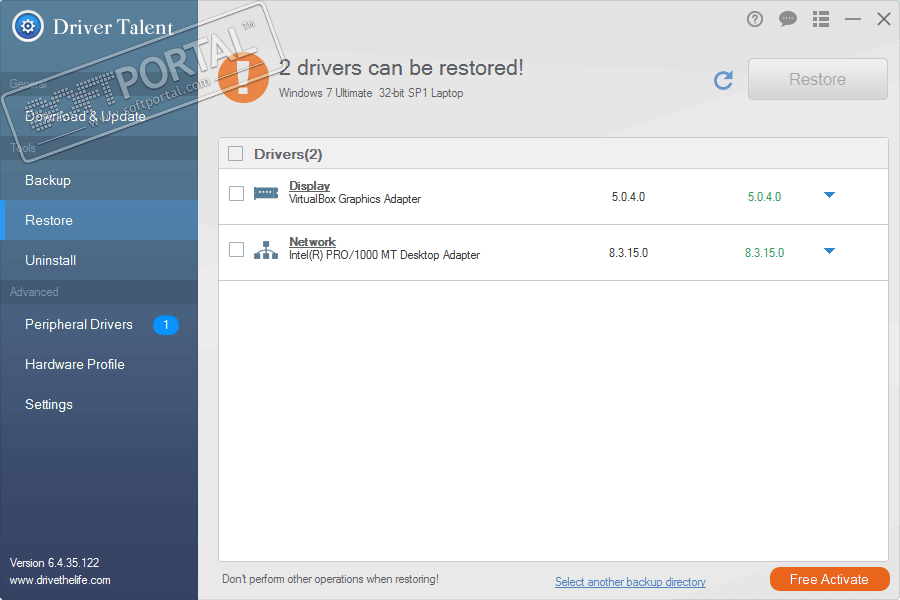Click the orange exclamation warning icon

(243, 78)
